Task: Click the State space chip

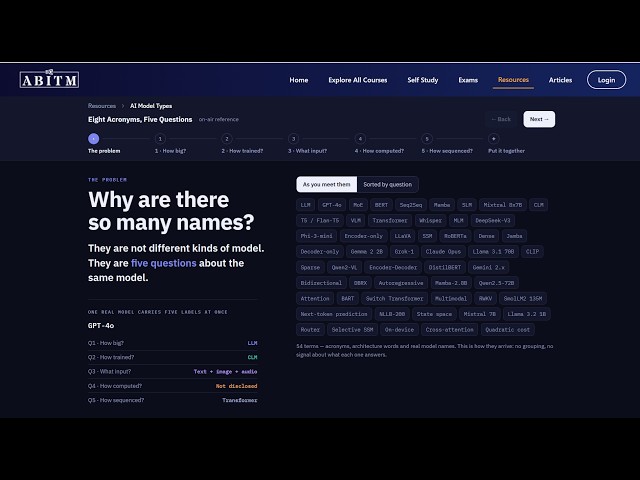Action: [x=434, y=314]
